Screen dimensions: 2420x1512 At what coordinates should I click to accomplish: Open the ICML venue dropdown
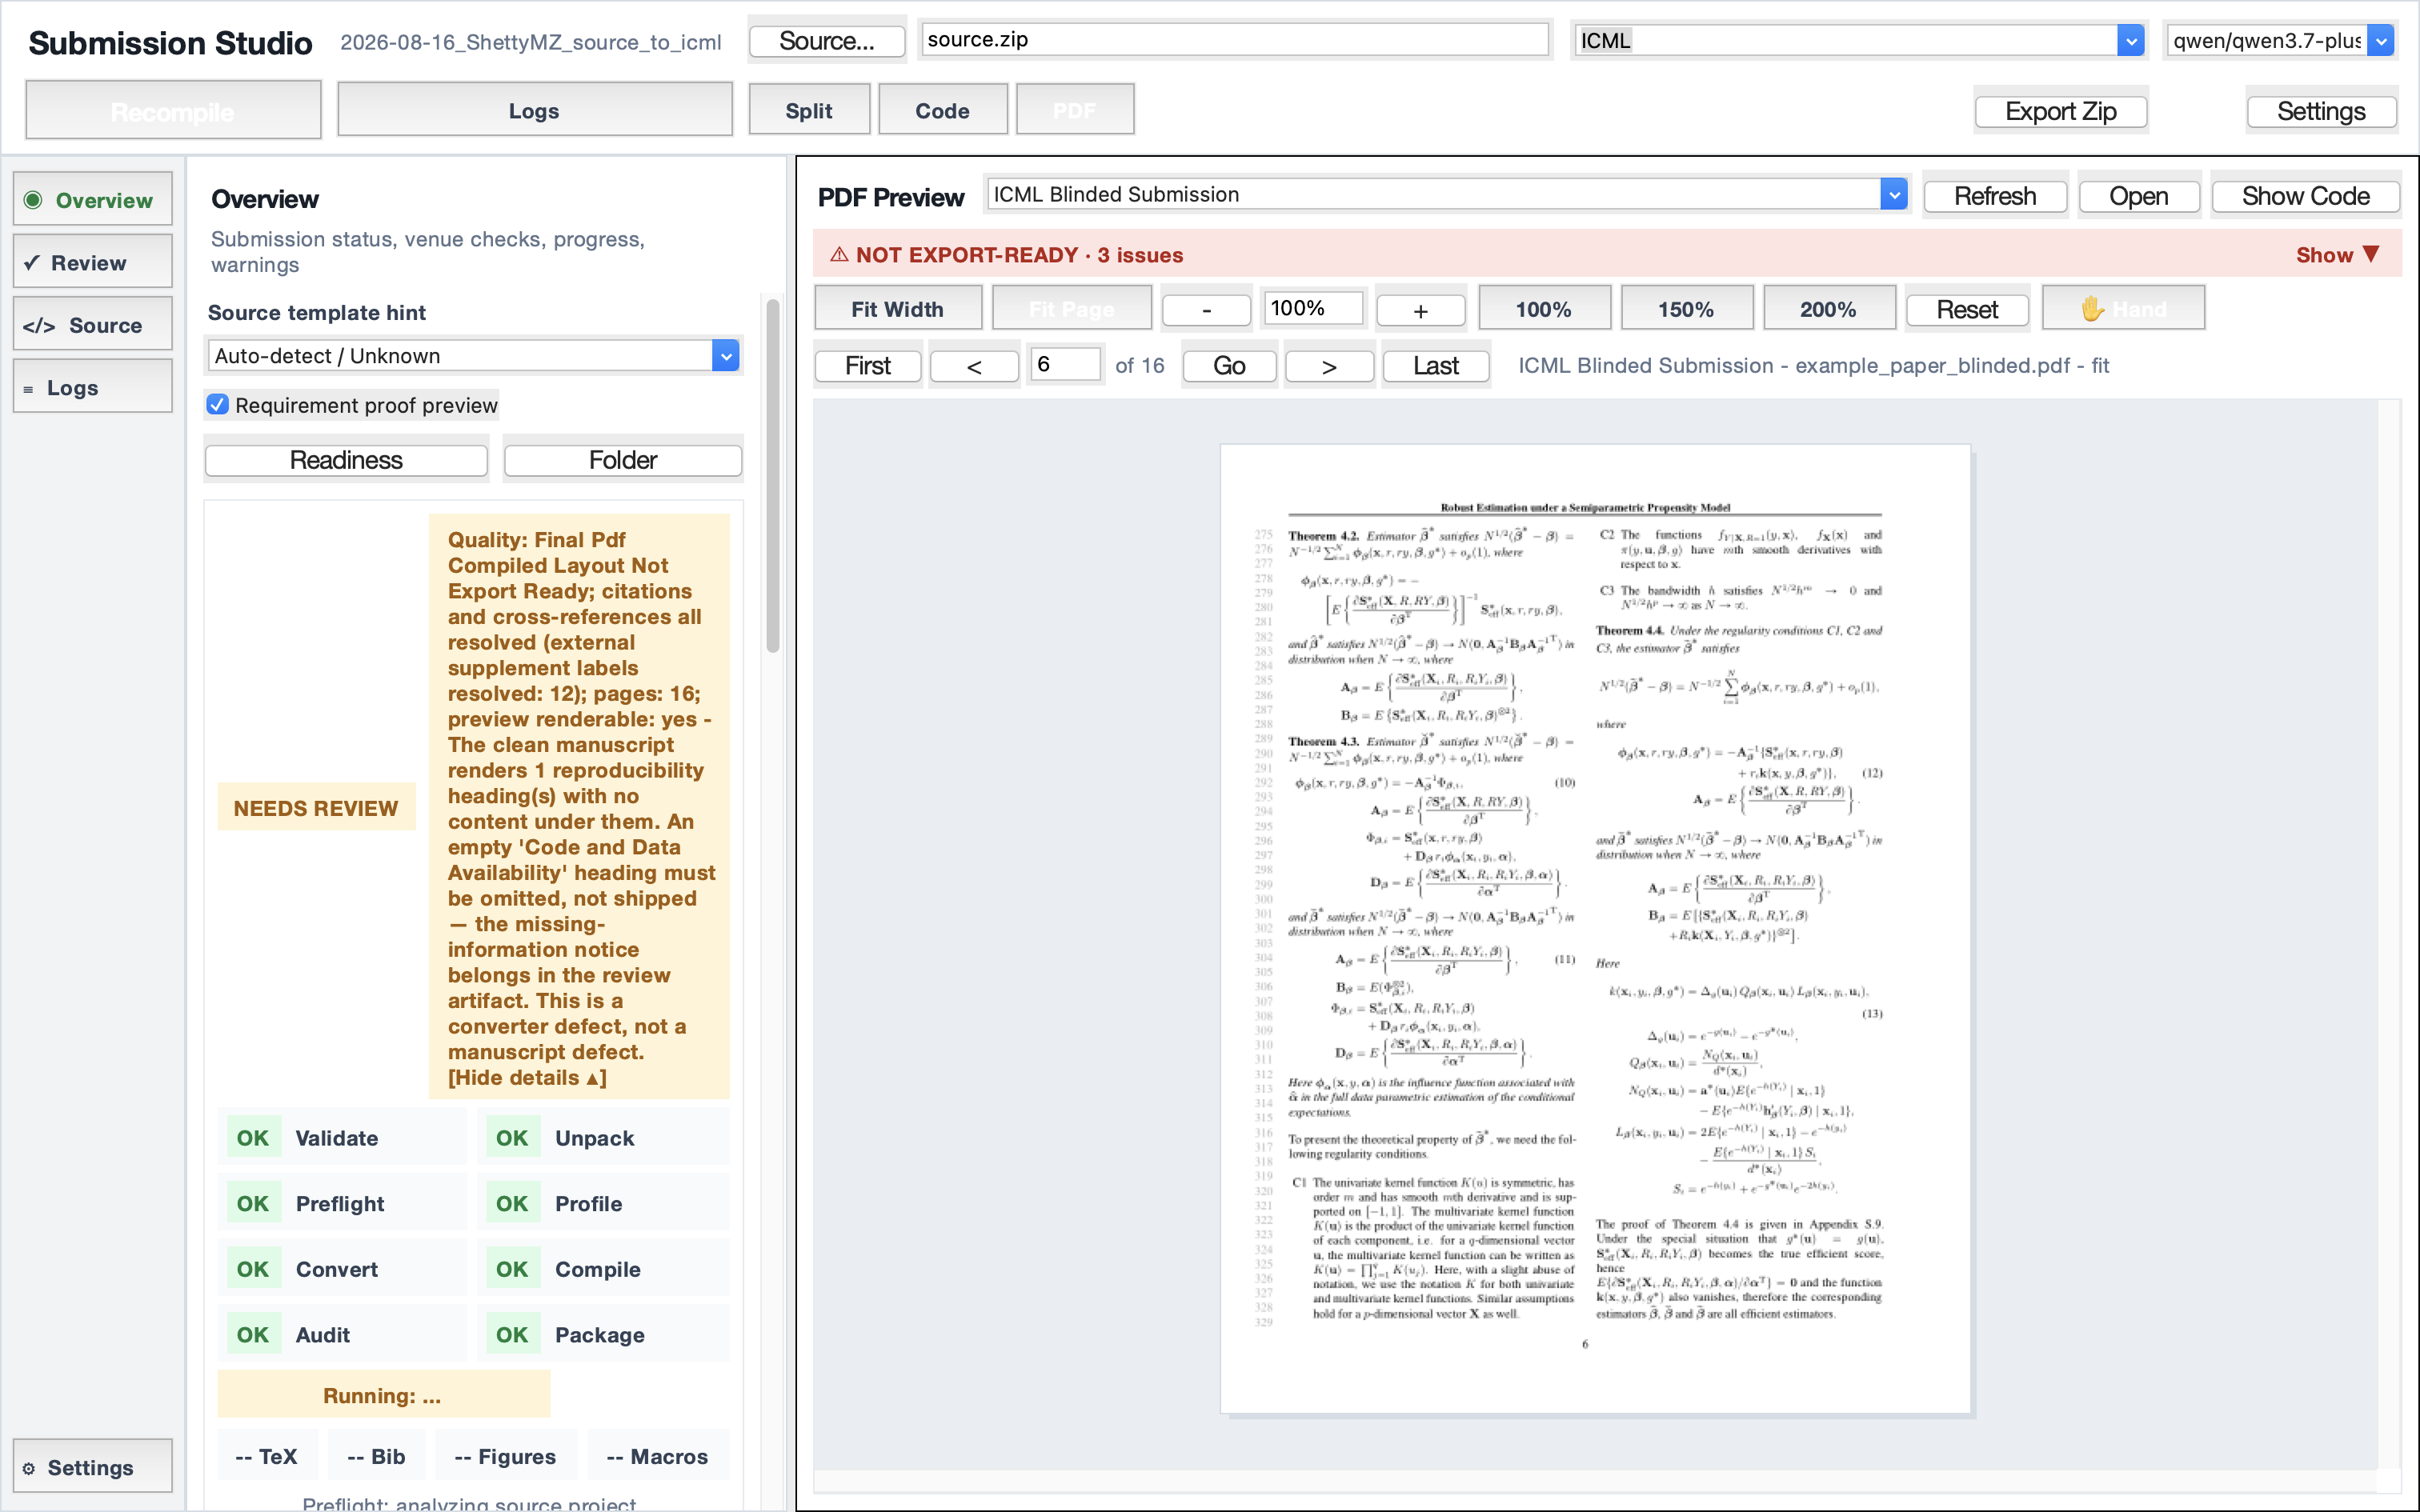coord(1859,40)
